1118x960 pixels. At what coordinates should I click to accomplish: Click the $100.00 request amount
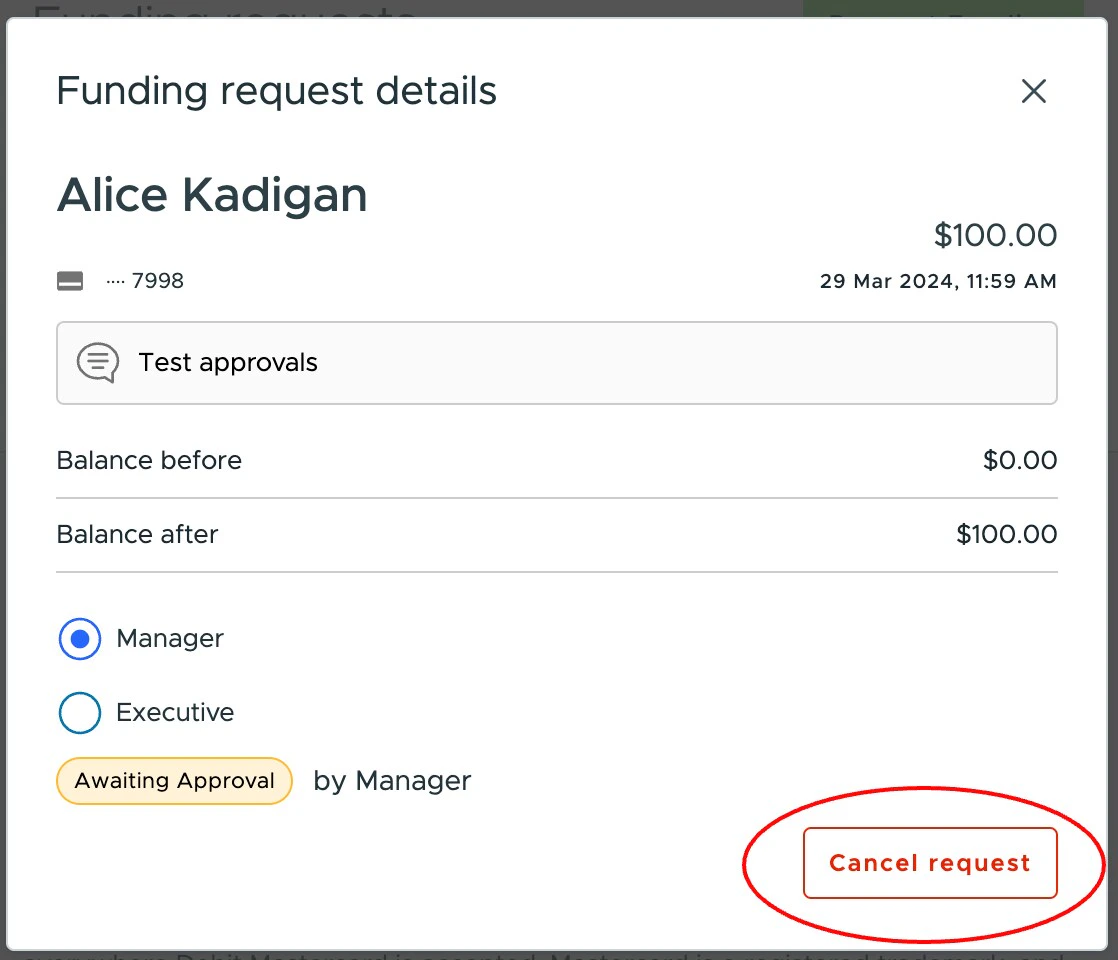click(x=996, y=235)
